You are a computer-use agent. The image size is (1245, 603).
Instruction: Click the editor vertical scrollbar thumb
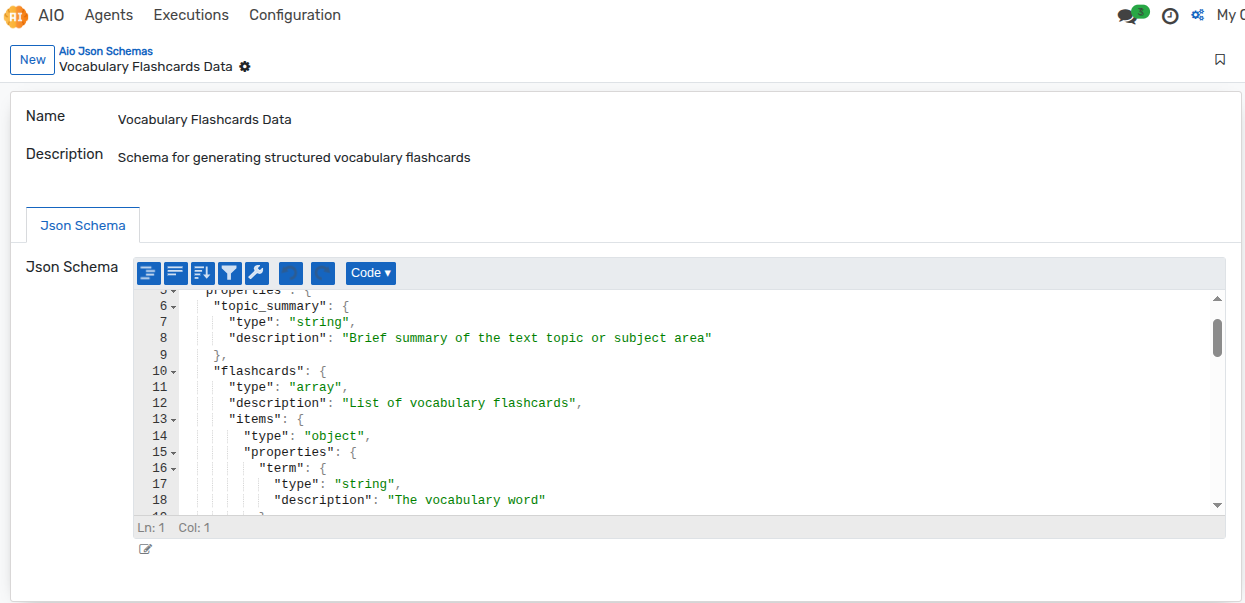click(x=1217, y=338)
